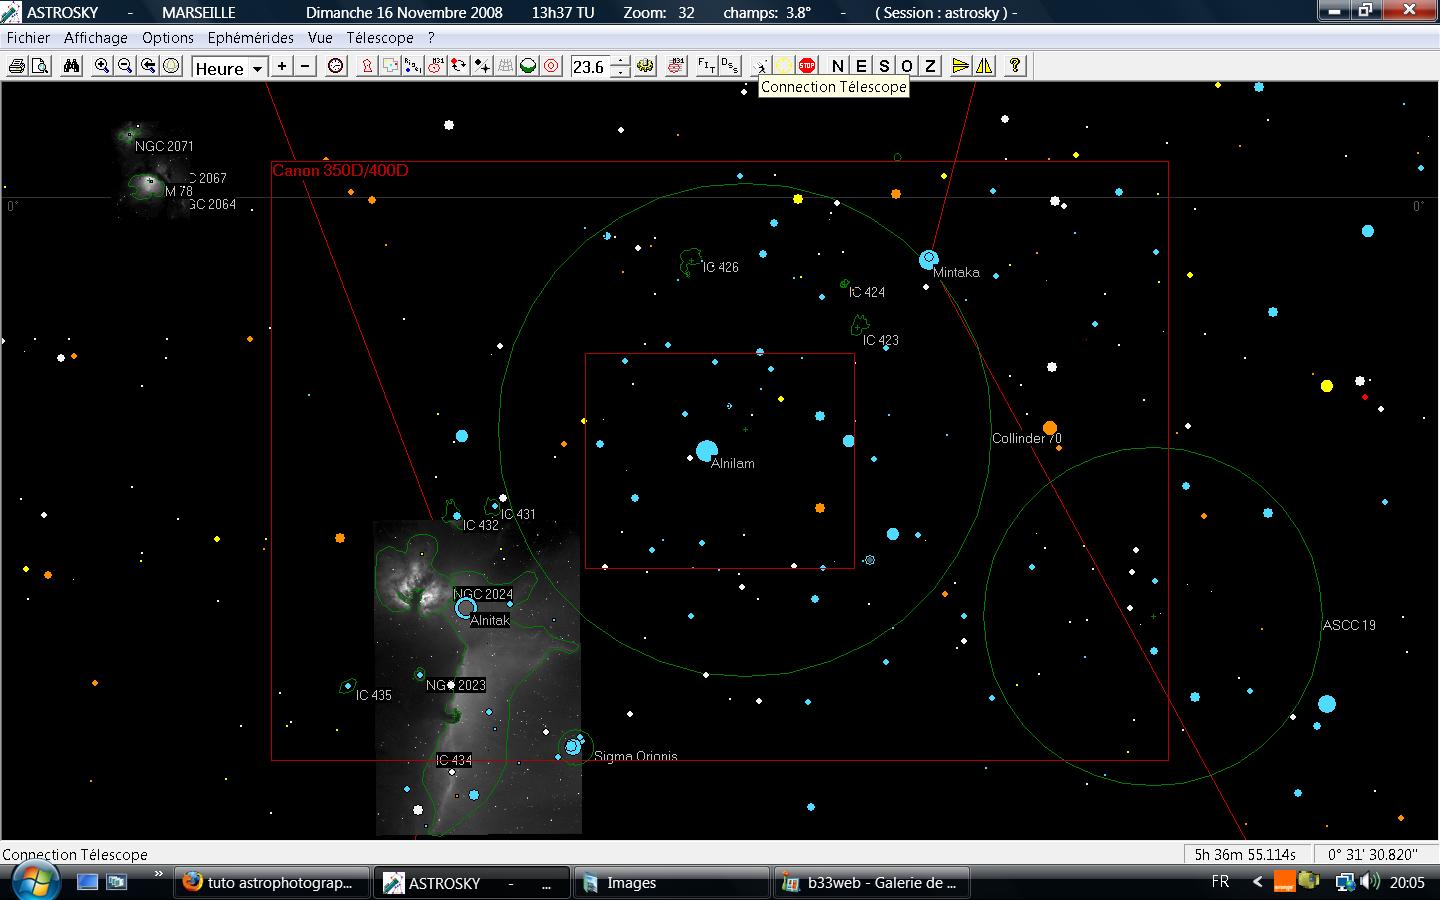The height and width of the screenshot is (900, 1440).
Task: Toggle the coordinate grid icon
Action: coord(505,66)
